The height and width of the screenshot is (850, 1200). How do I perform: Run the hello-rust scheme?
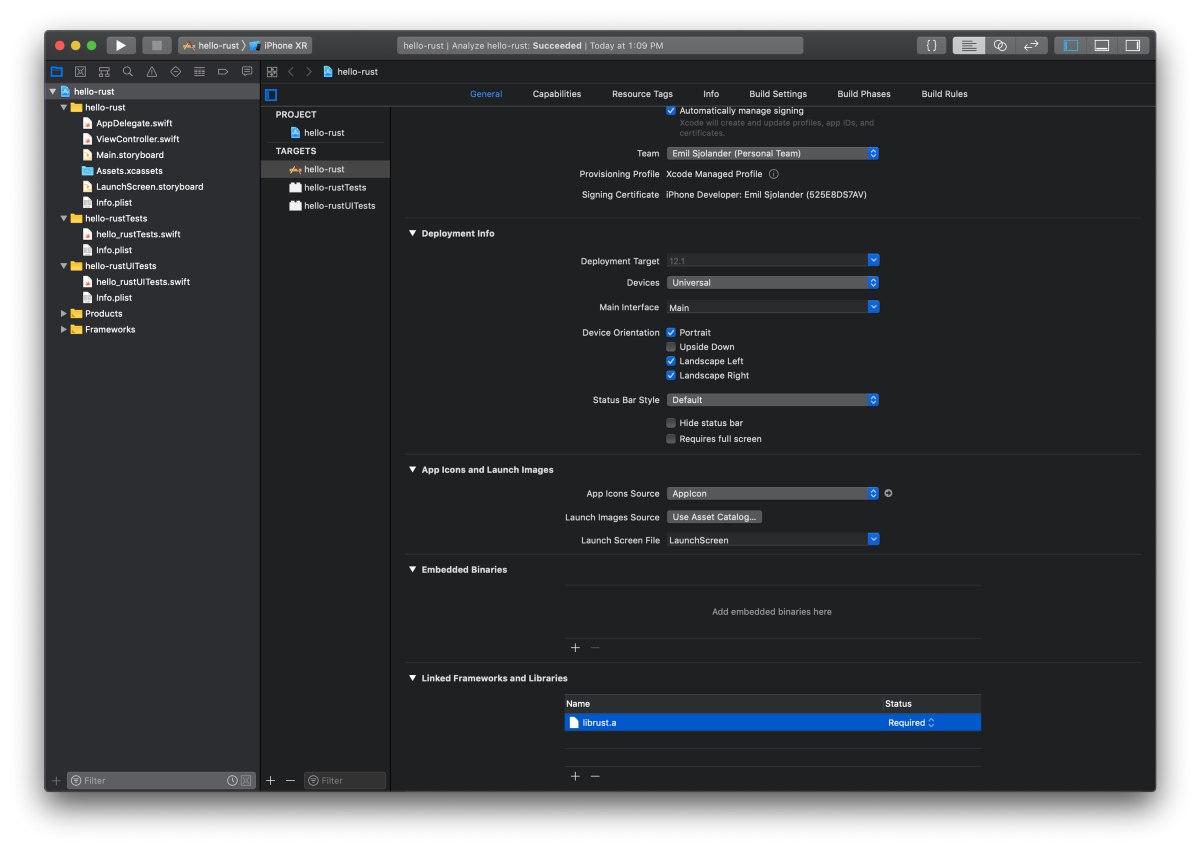point(120,45)
